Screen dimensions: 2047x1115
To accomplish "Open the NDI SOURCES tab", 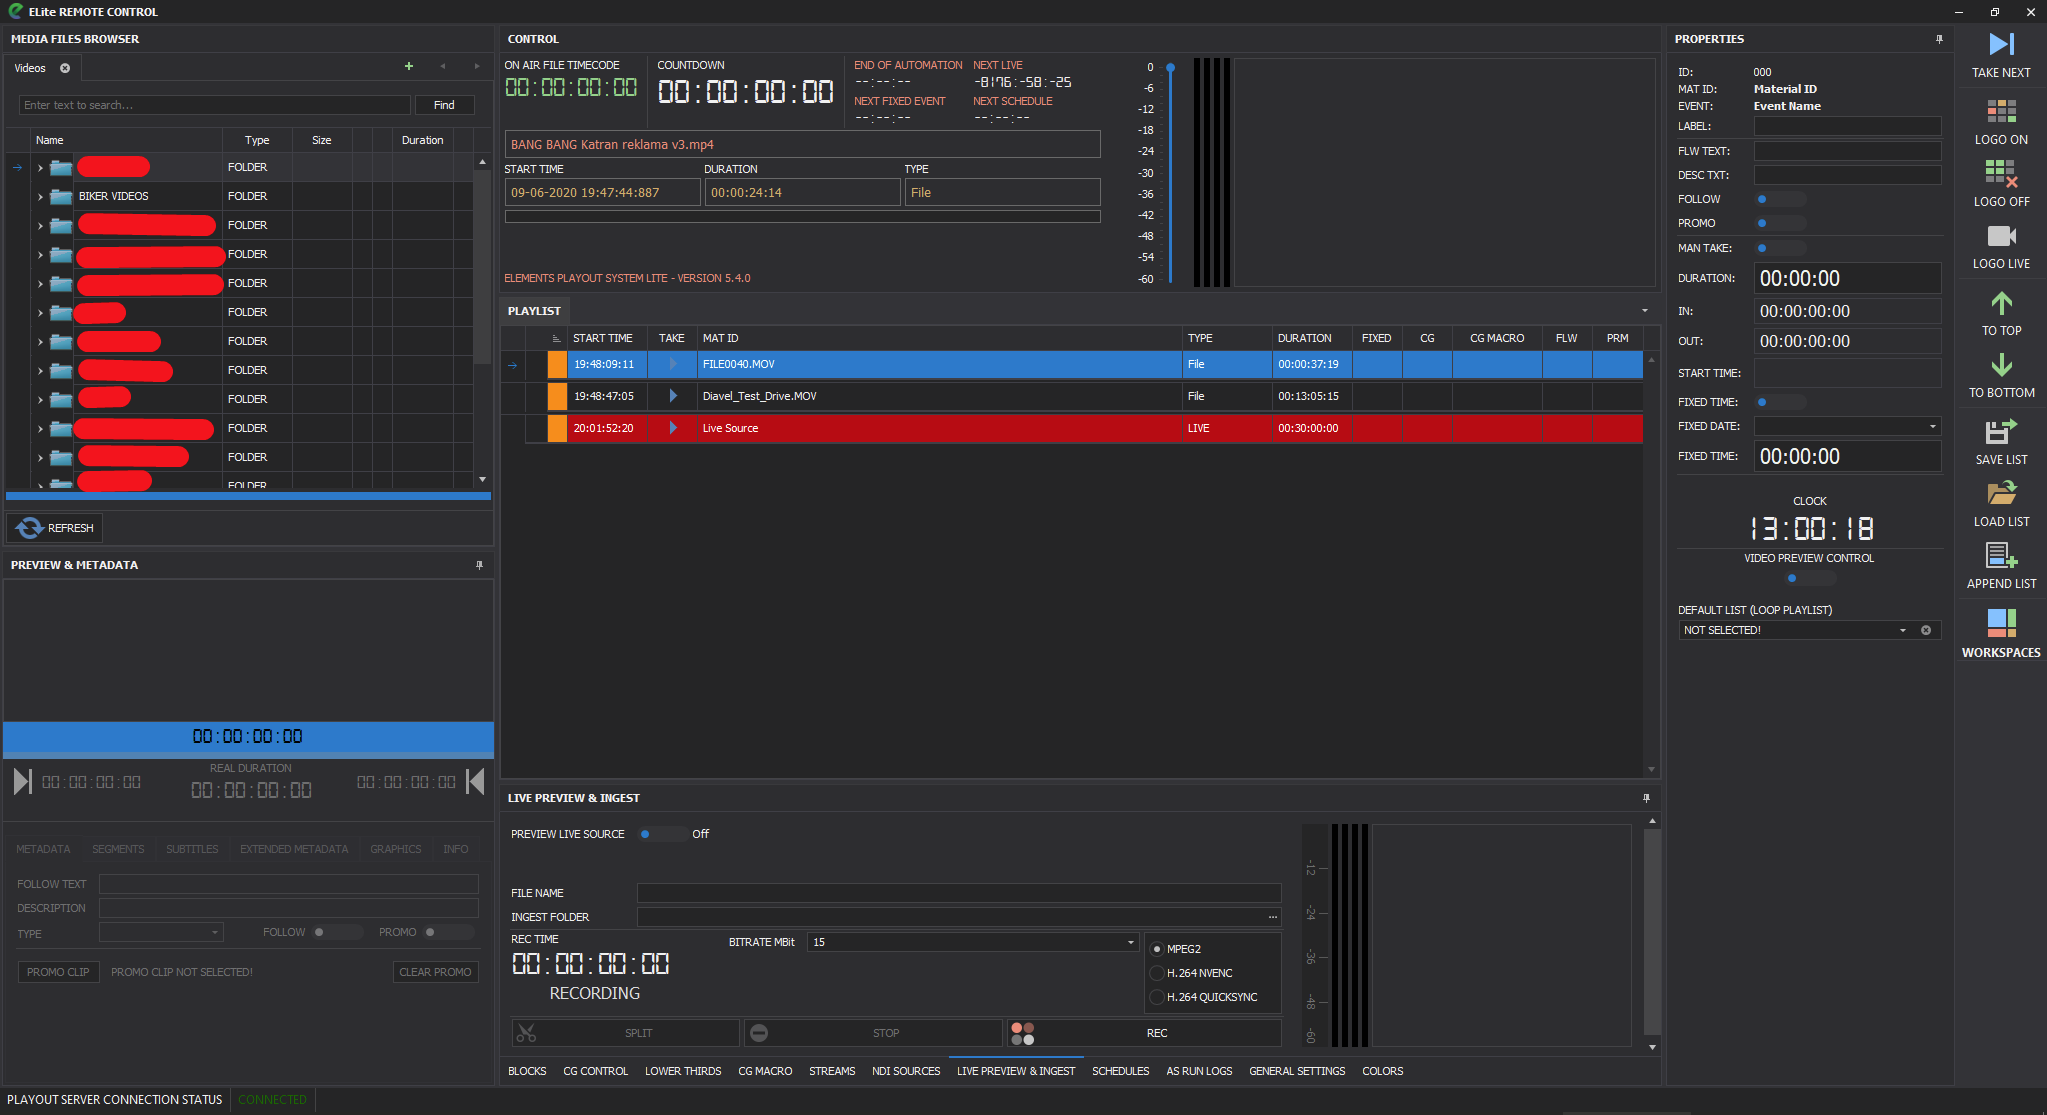I will 906,1071.
